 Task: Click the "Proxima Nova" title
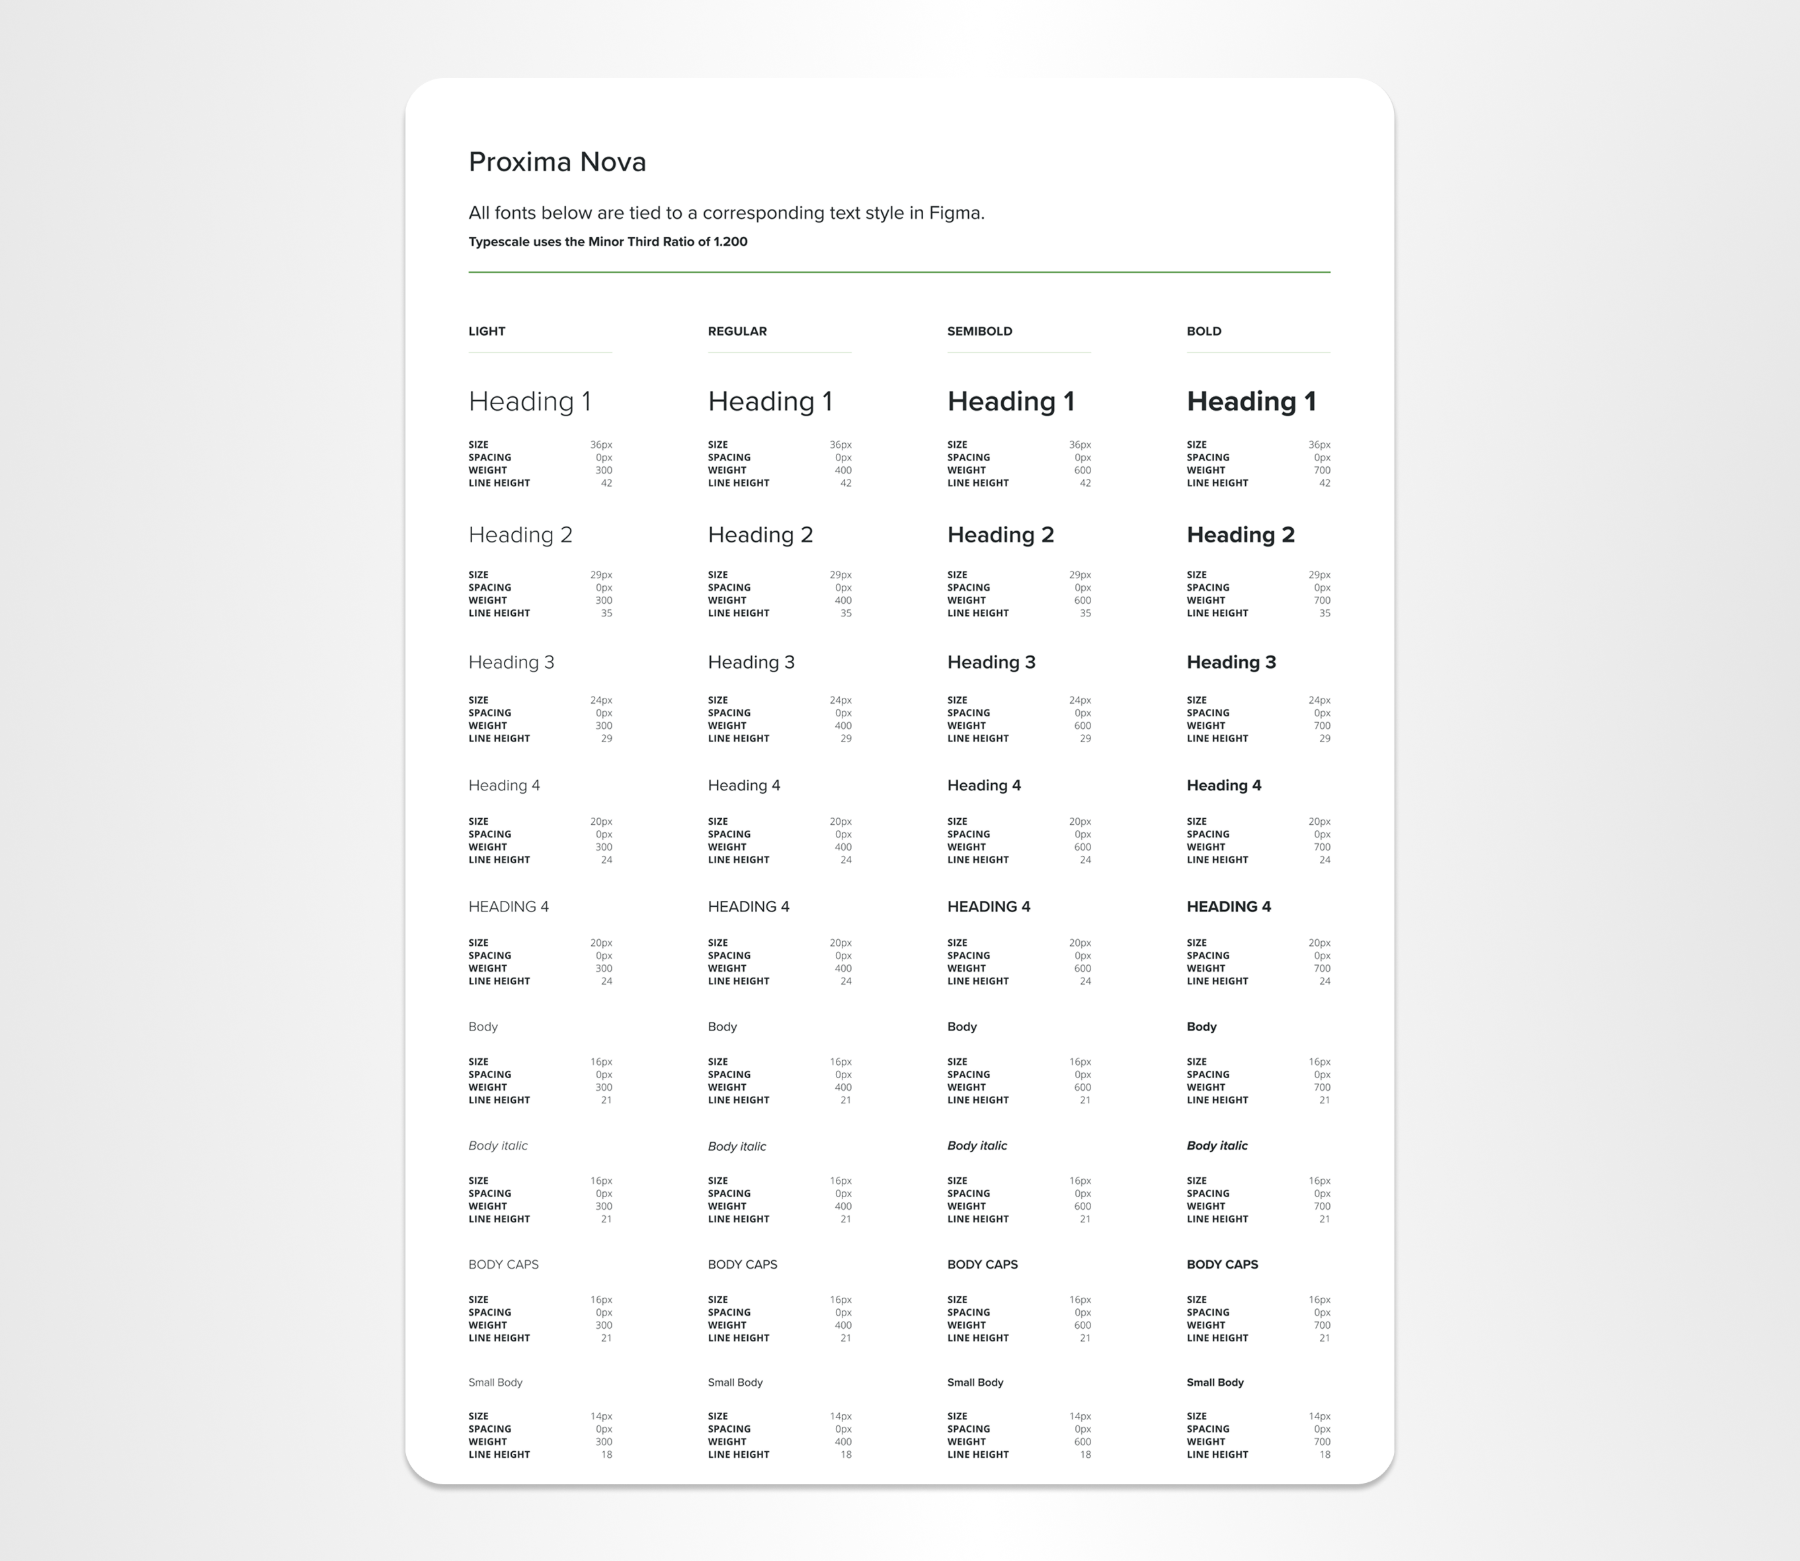pos(557,162)
